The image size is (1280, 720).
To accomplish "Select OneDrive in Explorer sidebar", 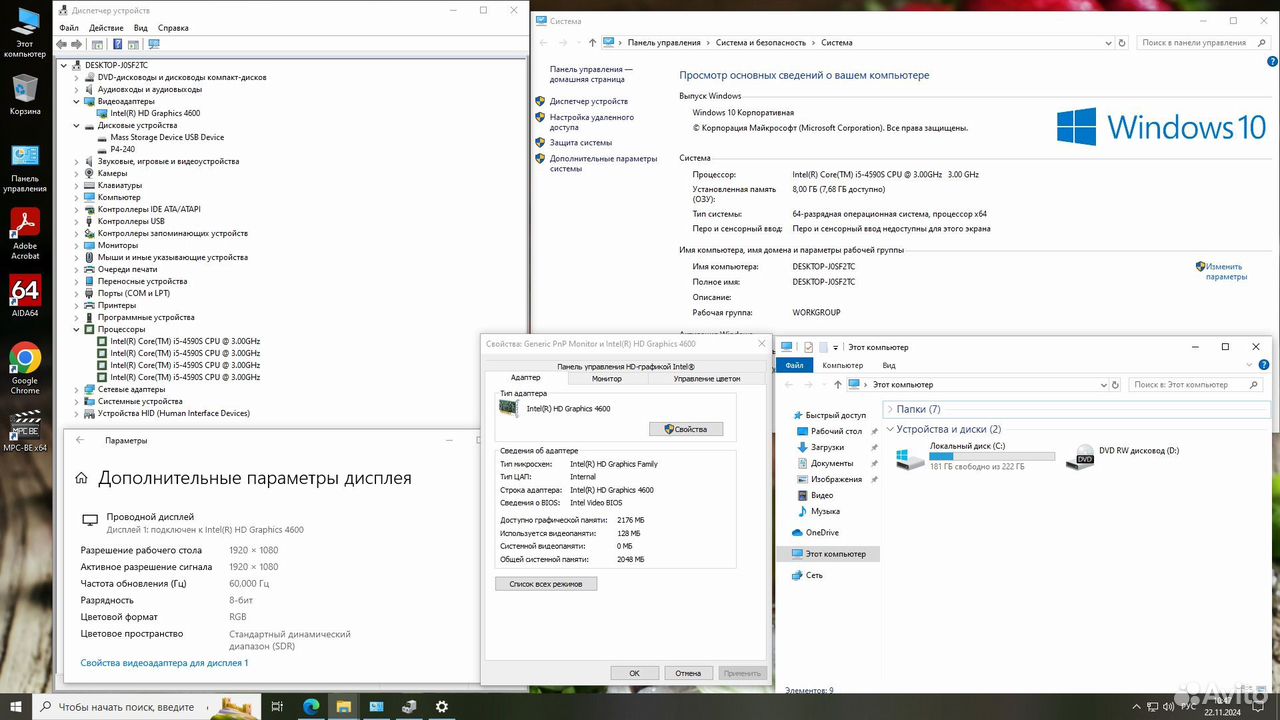I will coord(822,532).
